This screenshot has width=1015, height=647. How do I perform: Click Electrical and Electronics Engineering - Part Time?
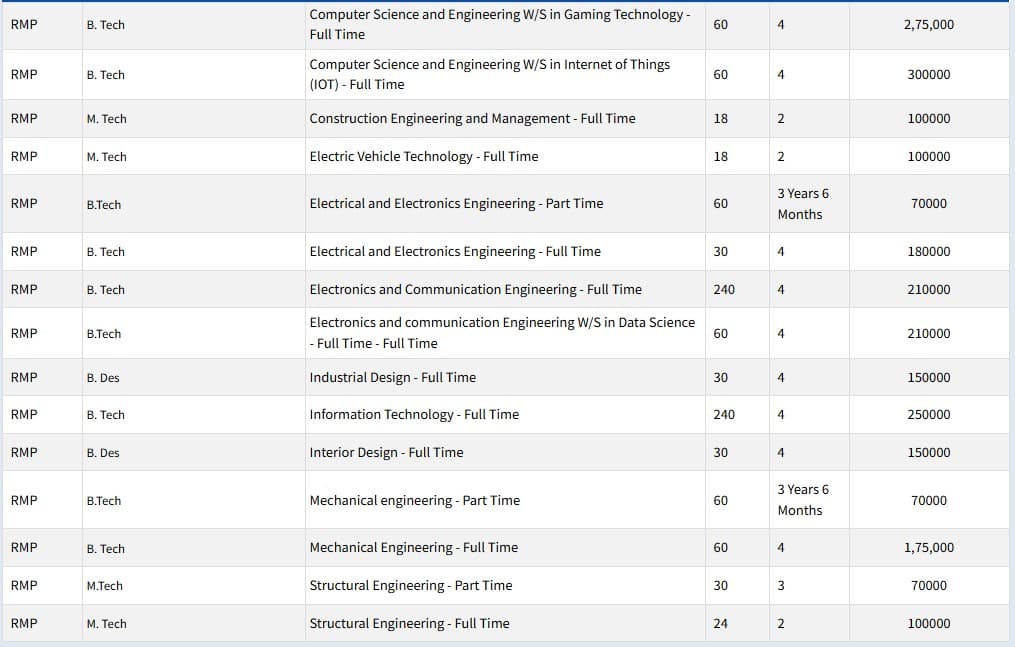(456, 203)
